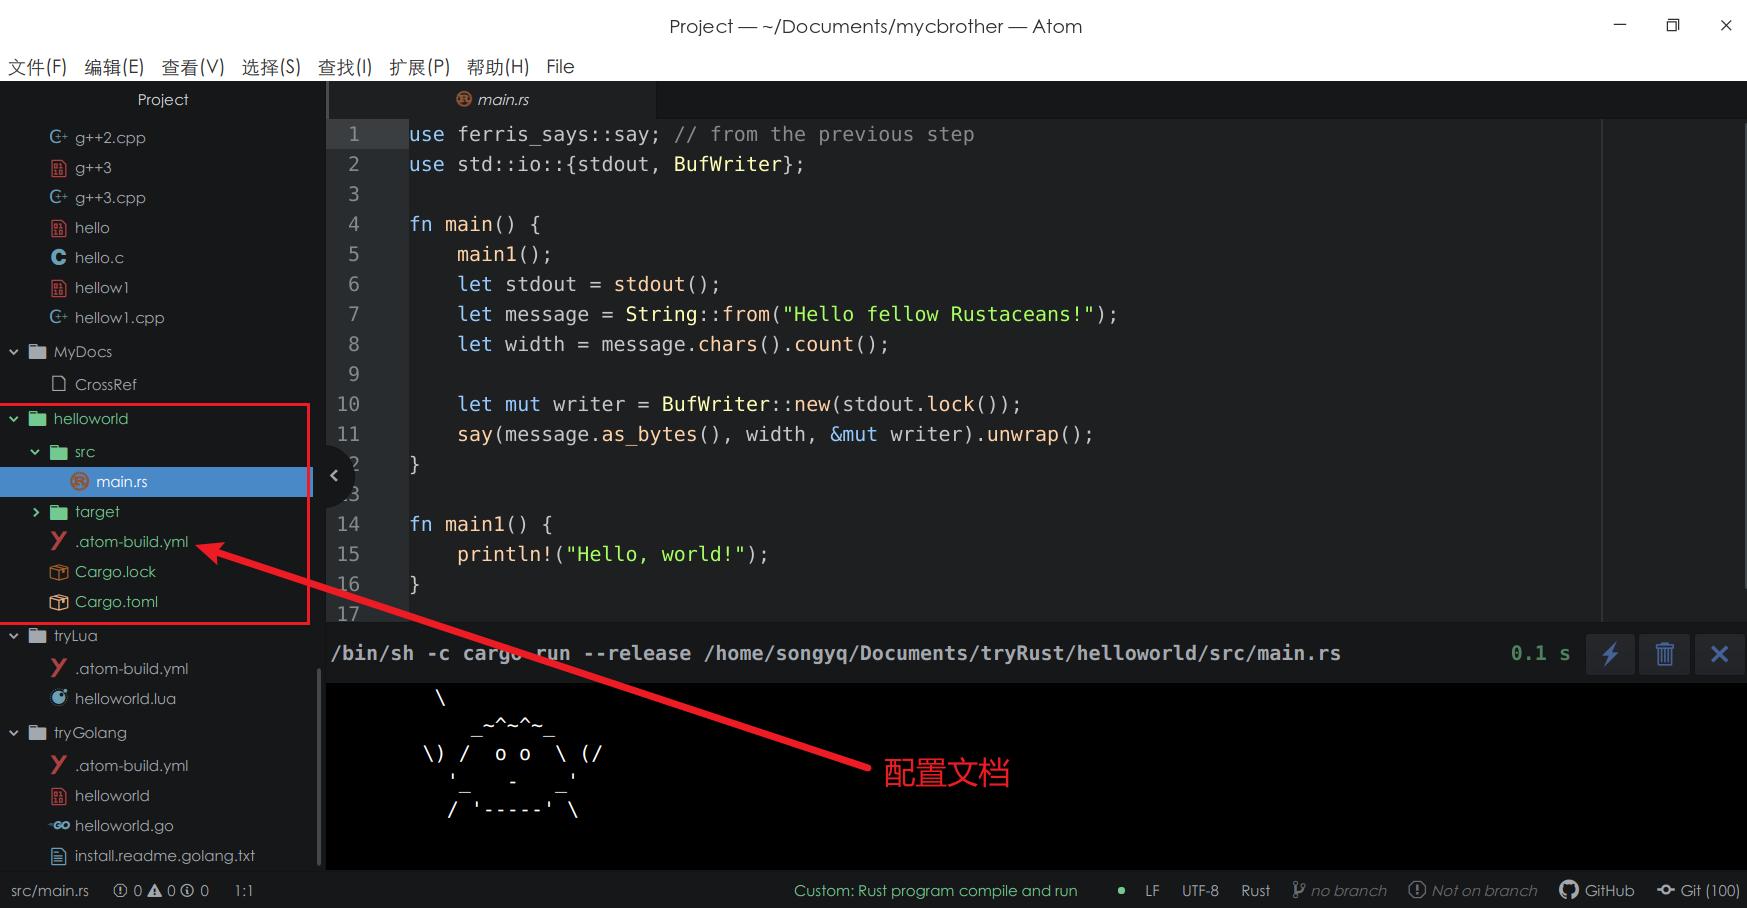This screenshot has width=1747, height=908.
Task: Change line ending from LF
Action: (1152, 890)
